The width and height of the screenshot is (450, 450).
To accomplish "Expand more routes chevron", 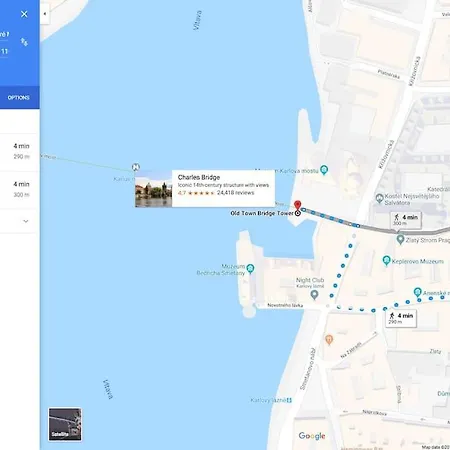I will point(26,221).
